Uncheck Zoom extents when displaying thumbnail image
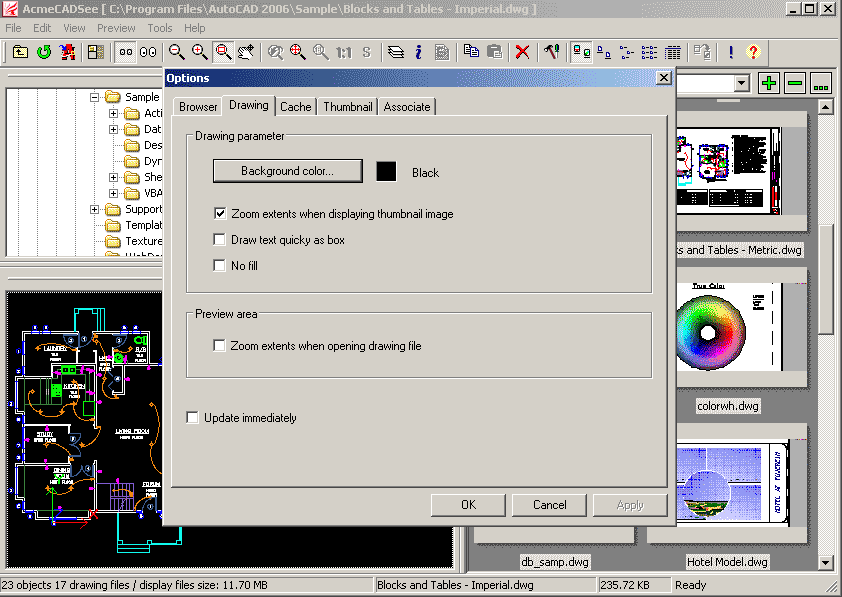This screenshot has width=842, height=597. [220, 214]
